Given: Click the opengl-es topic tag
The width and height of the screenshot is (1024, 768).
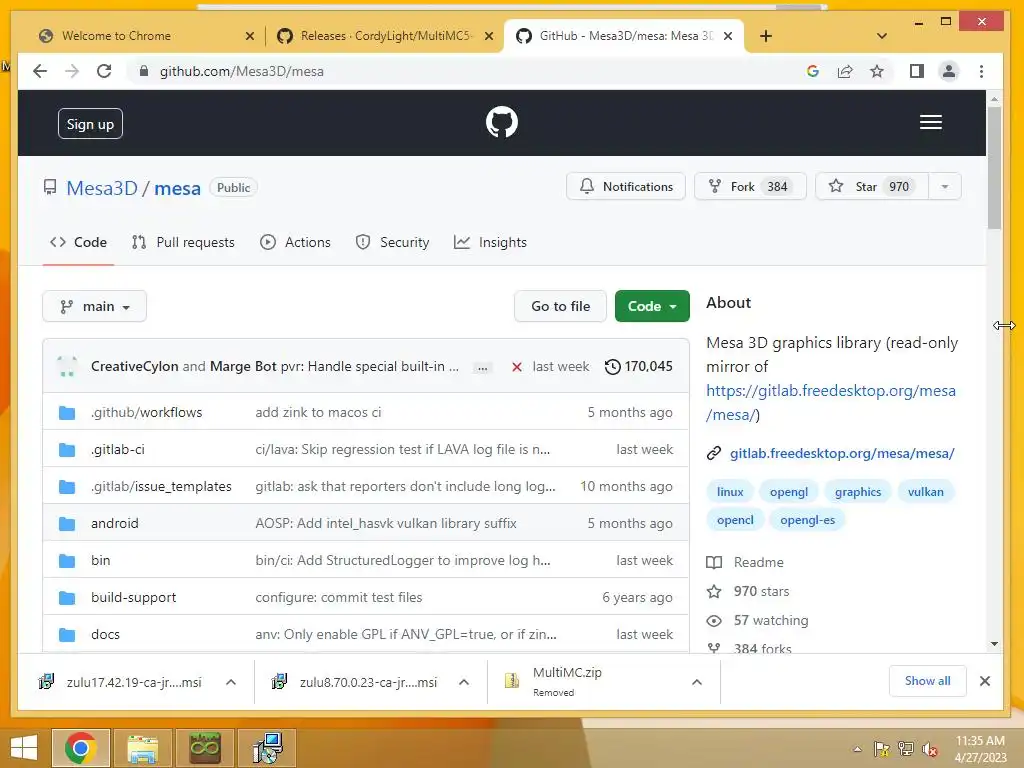Looking at the screenshot, I should click(x=807, y=520).
